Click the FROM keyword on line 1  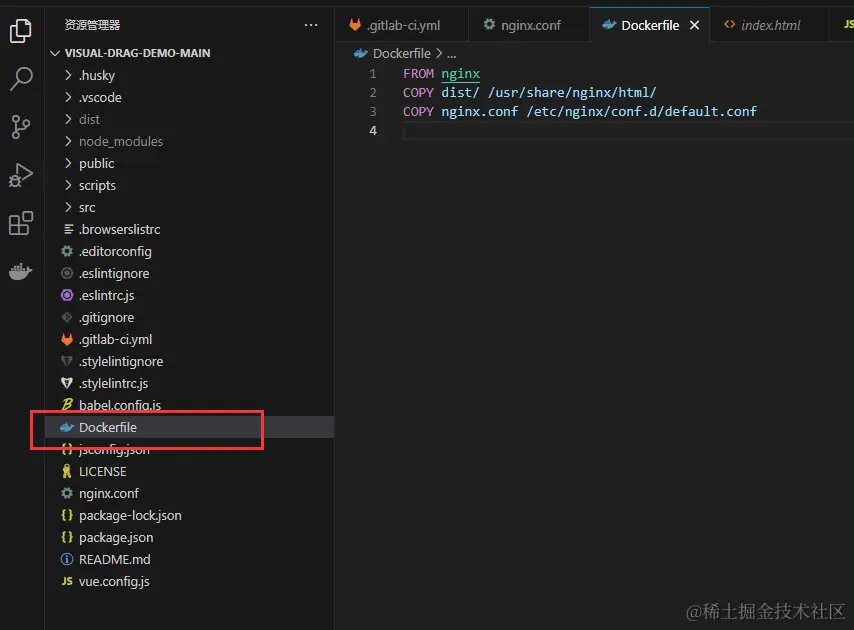(418, 74)
